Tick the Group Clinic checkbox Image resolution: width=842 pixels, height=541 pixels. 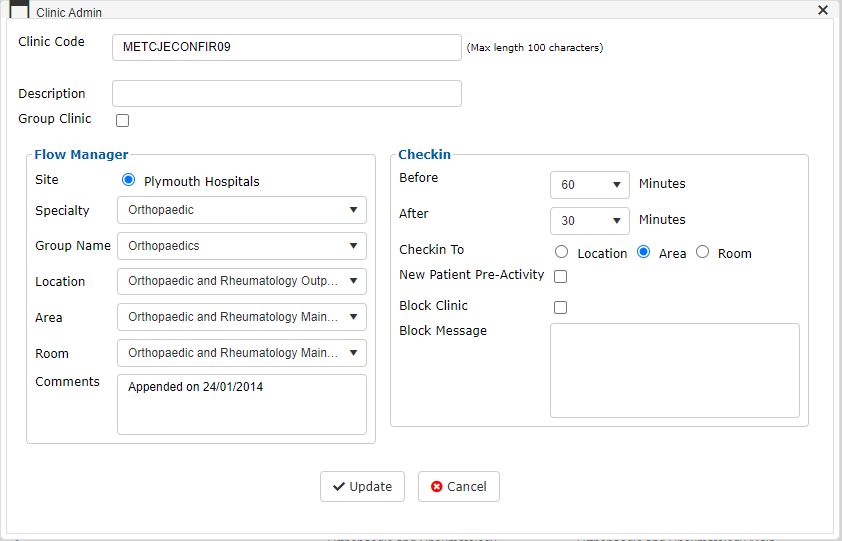[x=122, y=120]
